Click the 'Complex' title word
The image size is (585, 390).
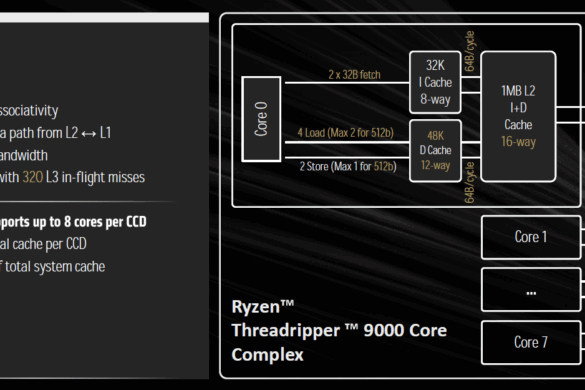click(x=268, y=355)
